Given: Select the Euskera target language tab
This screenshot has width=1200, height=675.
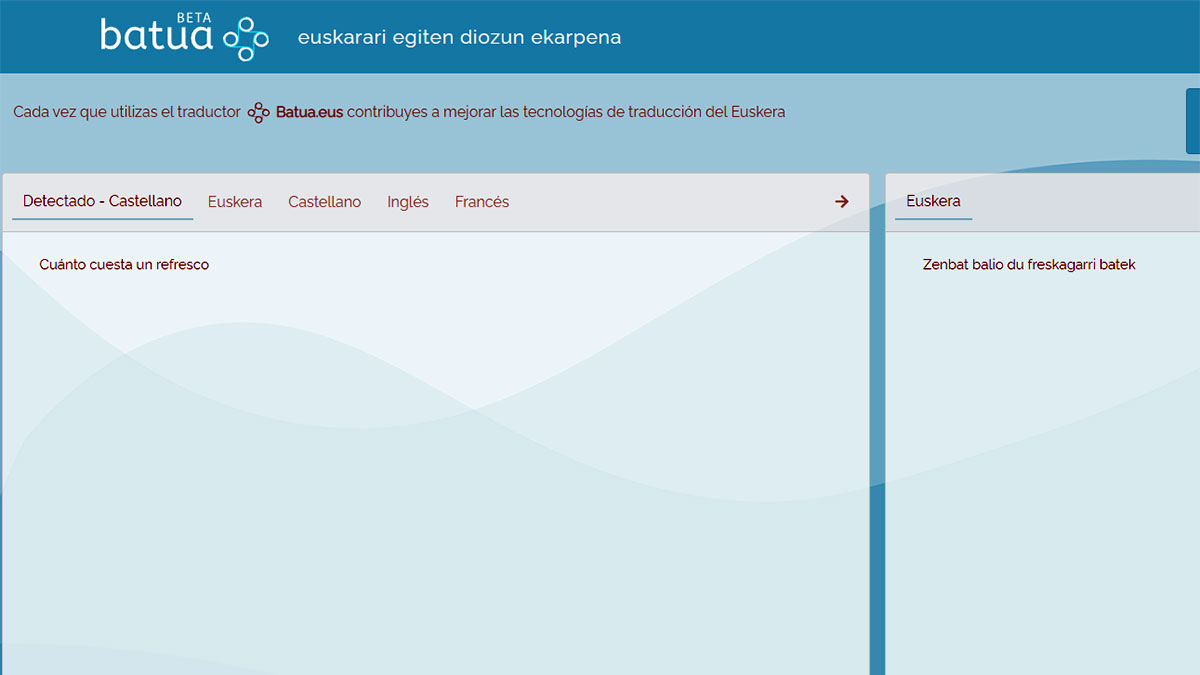Looking at the screenshot, I should (x=933, y=201).
